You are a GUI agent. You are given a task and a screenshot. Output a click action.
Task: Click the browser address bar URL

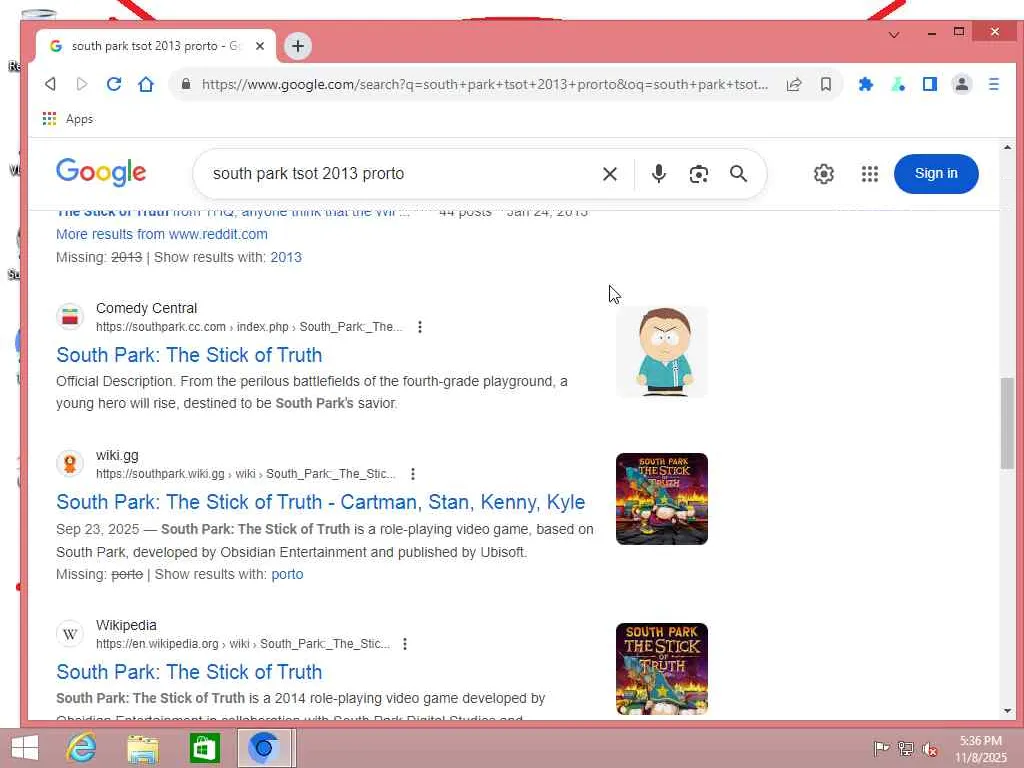pyautogui.click(x=485, y=84)
